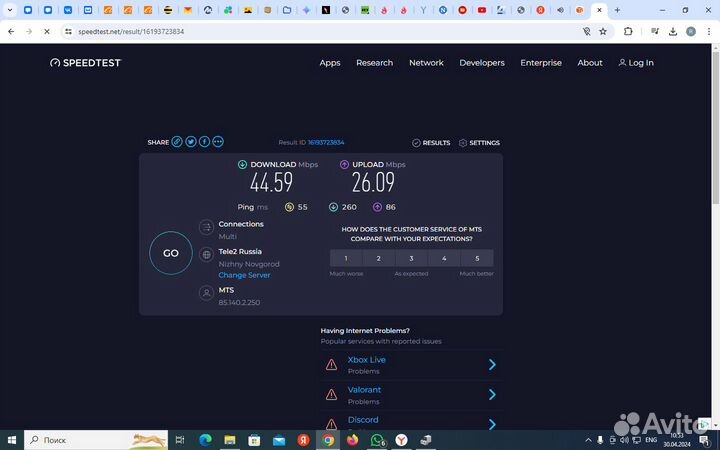
Task: Open the Windows Start menu
Action: click(11, 440)
